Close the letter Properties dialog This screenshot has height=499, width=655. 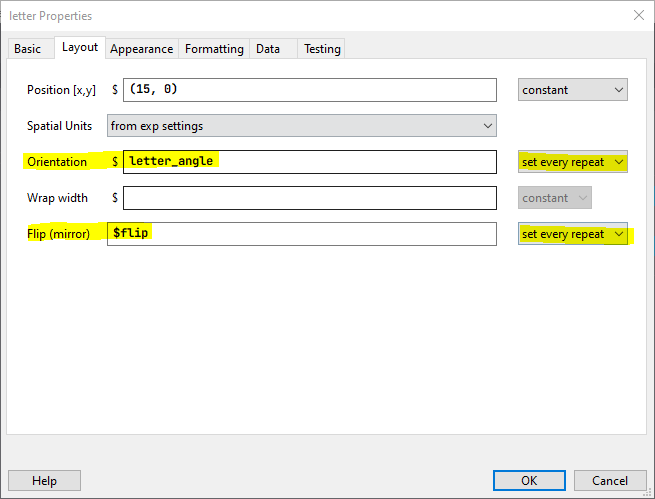pyautogui.click(x=639, y=15)
